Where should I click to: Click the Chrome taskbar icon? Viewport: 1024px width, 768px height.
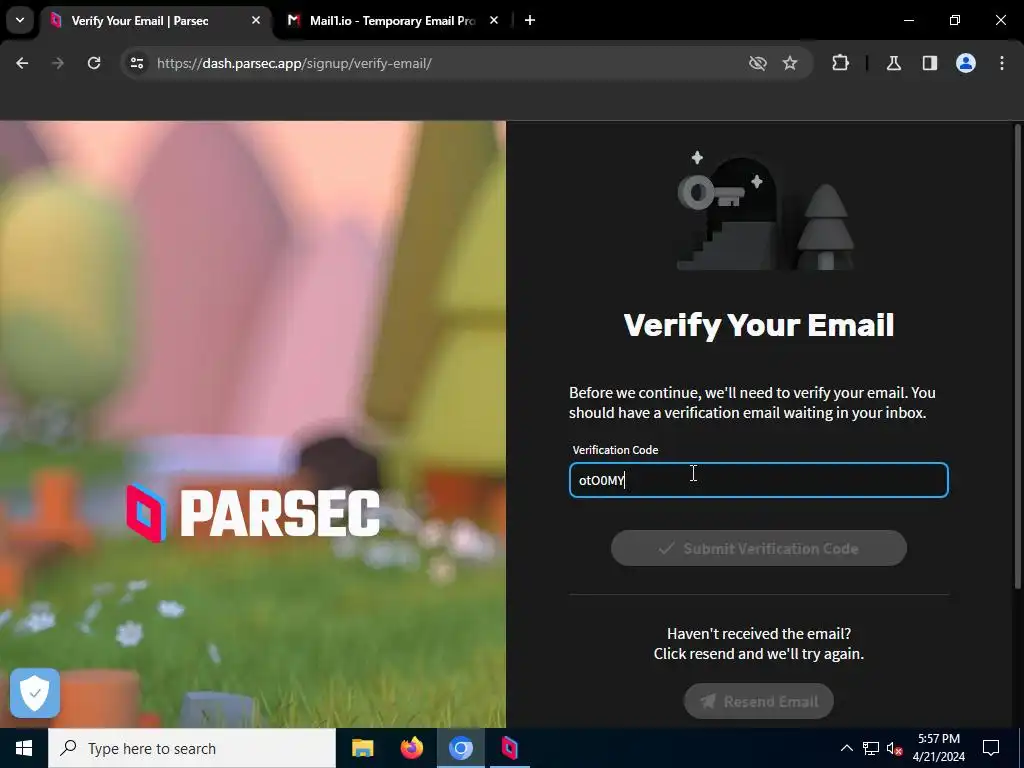click(460, 748)
